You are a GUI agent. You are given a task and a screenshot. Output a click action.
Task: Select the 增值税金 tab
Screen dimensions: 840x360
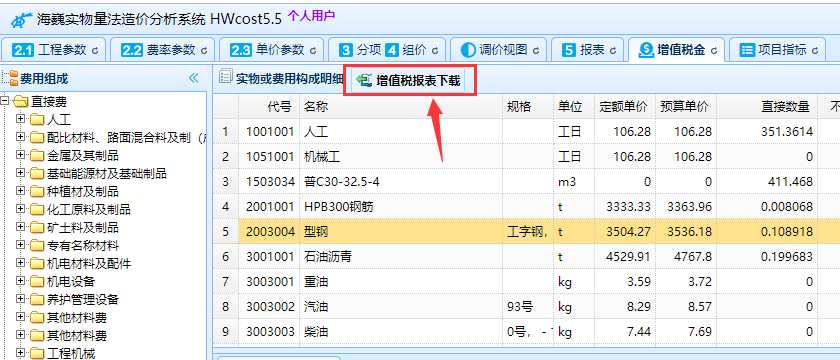click(x=677, y=50)
